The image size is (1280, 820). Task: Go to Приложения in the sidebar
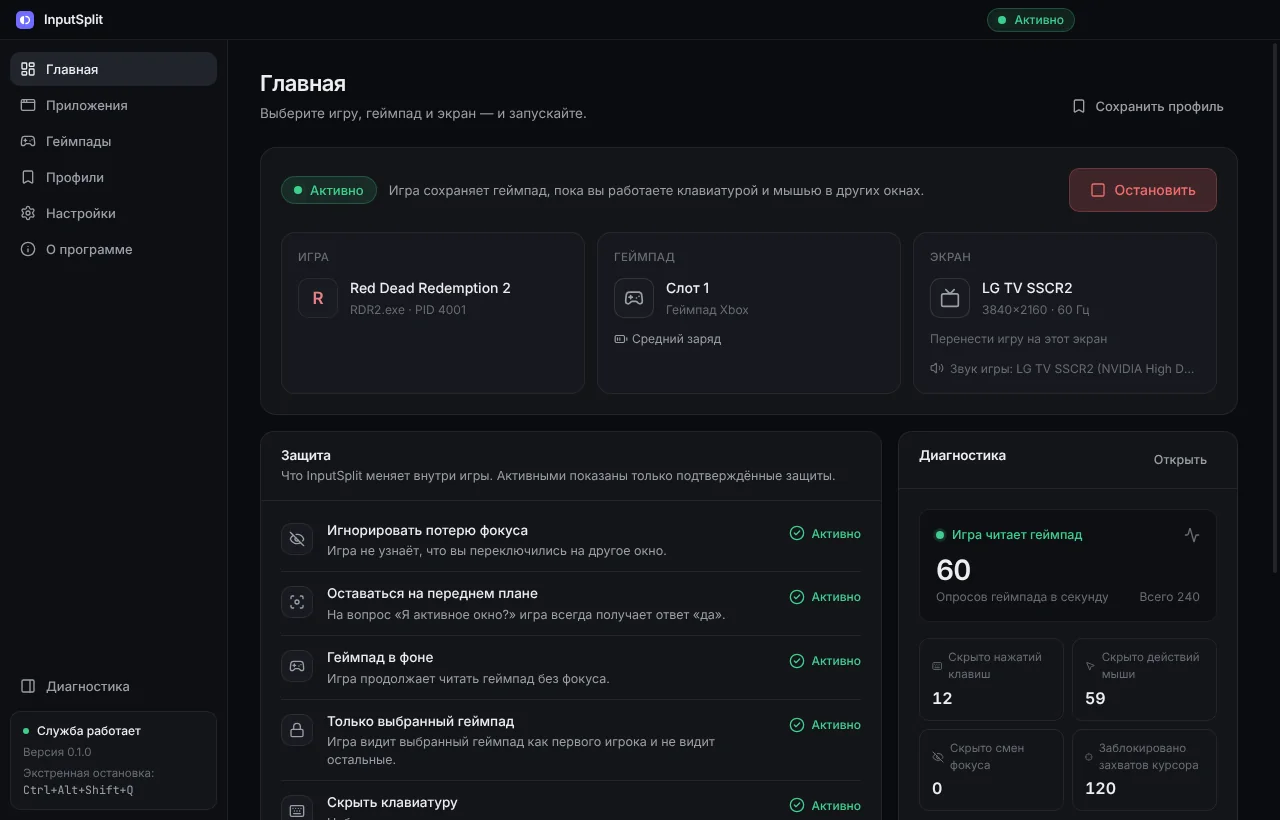tap(113, 105)
